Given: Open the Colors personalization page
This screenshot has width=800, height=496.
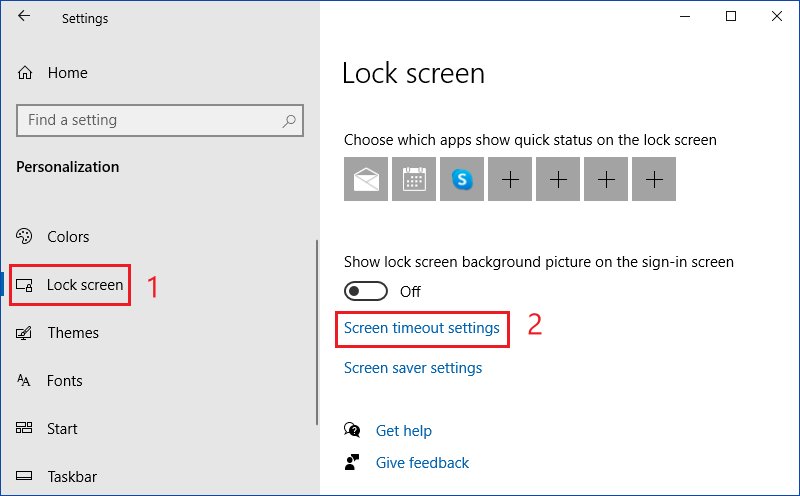Looking at the screenshot, I should click(x=68, y=237).
